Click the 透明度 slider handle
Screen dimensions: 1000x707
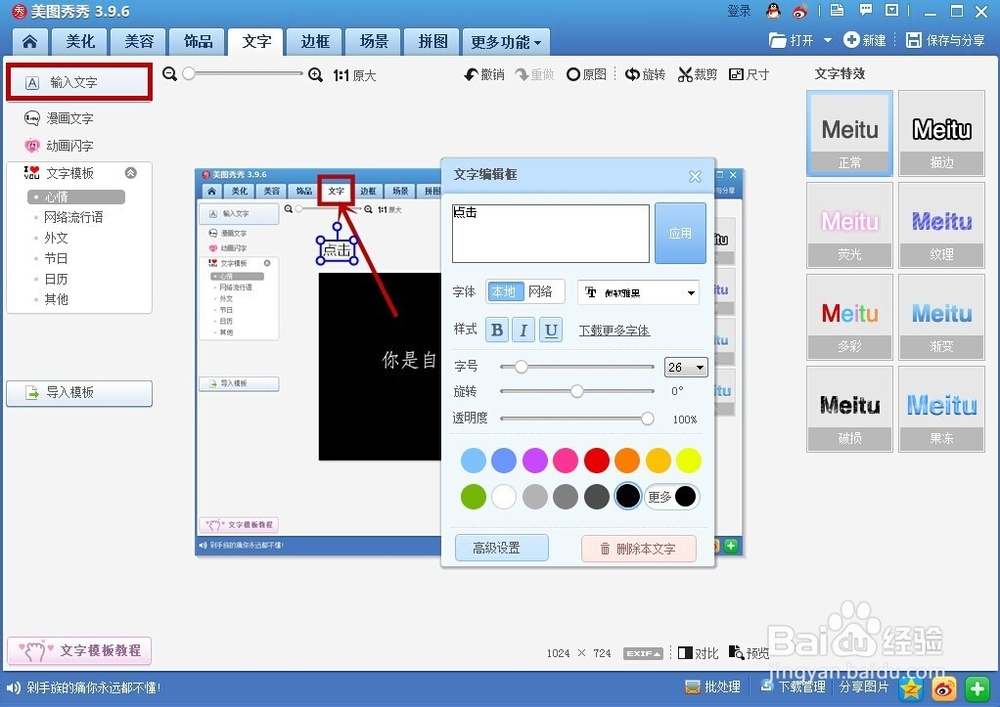(x=647, y=418)
